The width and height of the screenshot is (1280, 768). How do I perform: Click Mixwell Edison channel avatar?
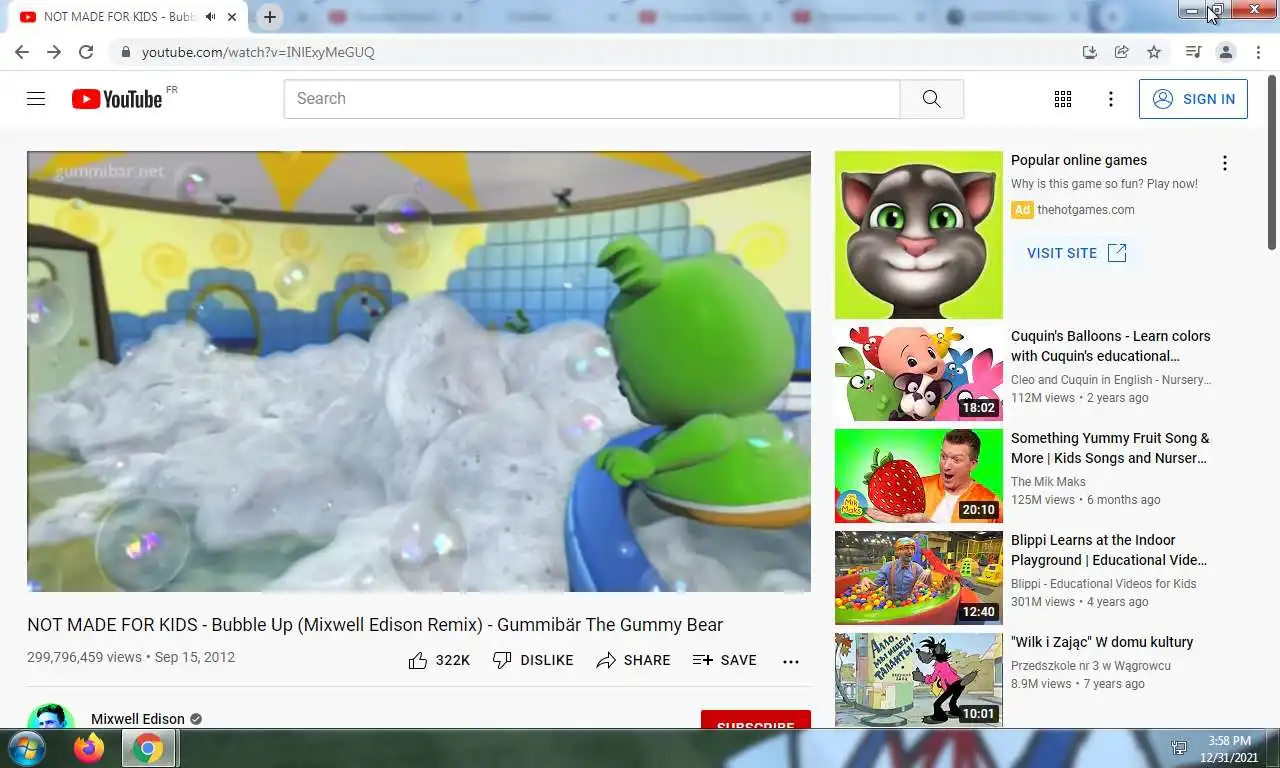51,716
